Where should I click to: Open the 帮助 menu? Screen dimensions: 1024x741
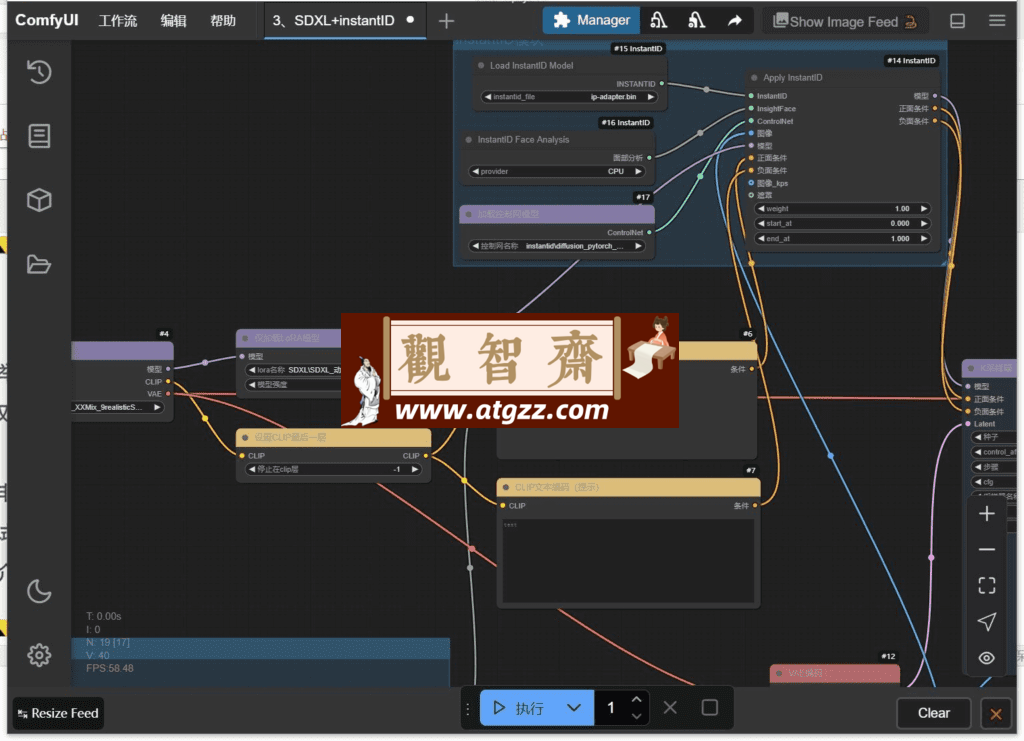223,21
